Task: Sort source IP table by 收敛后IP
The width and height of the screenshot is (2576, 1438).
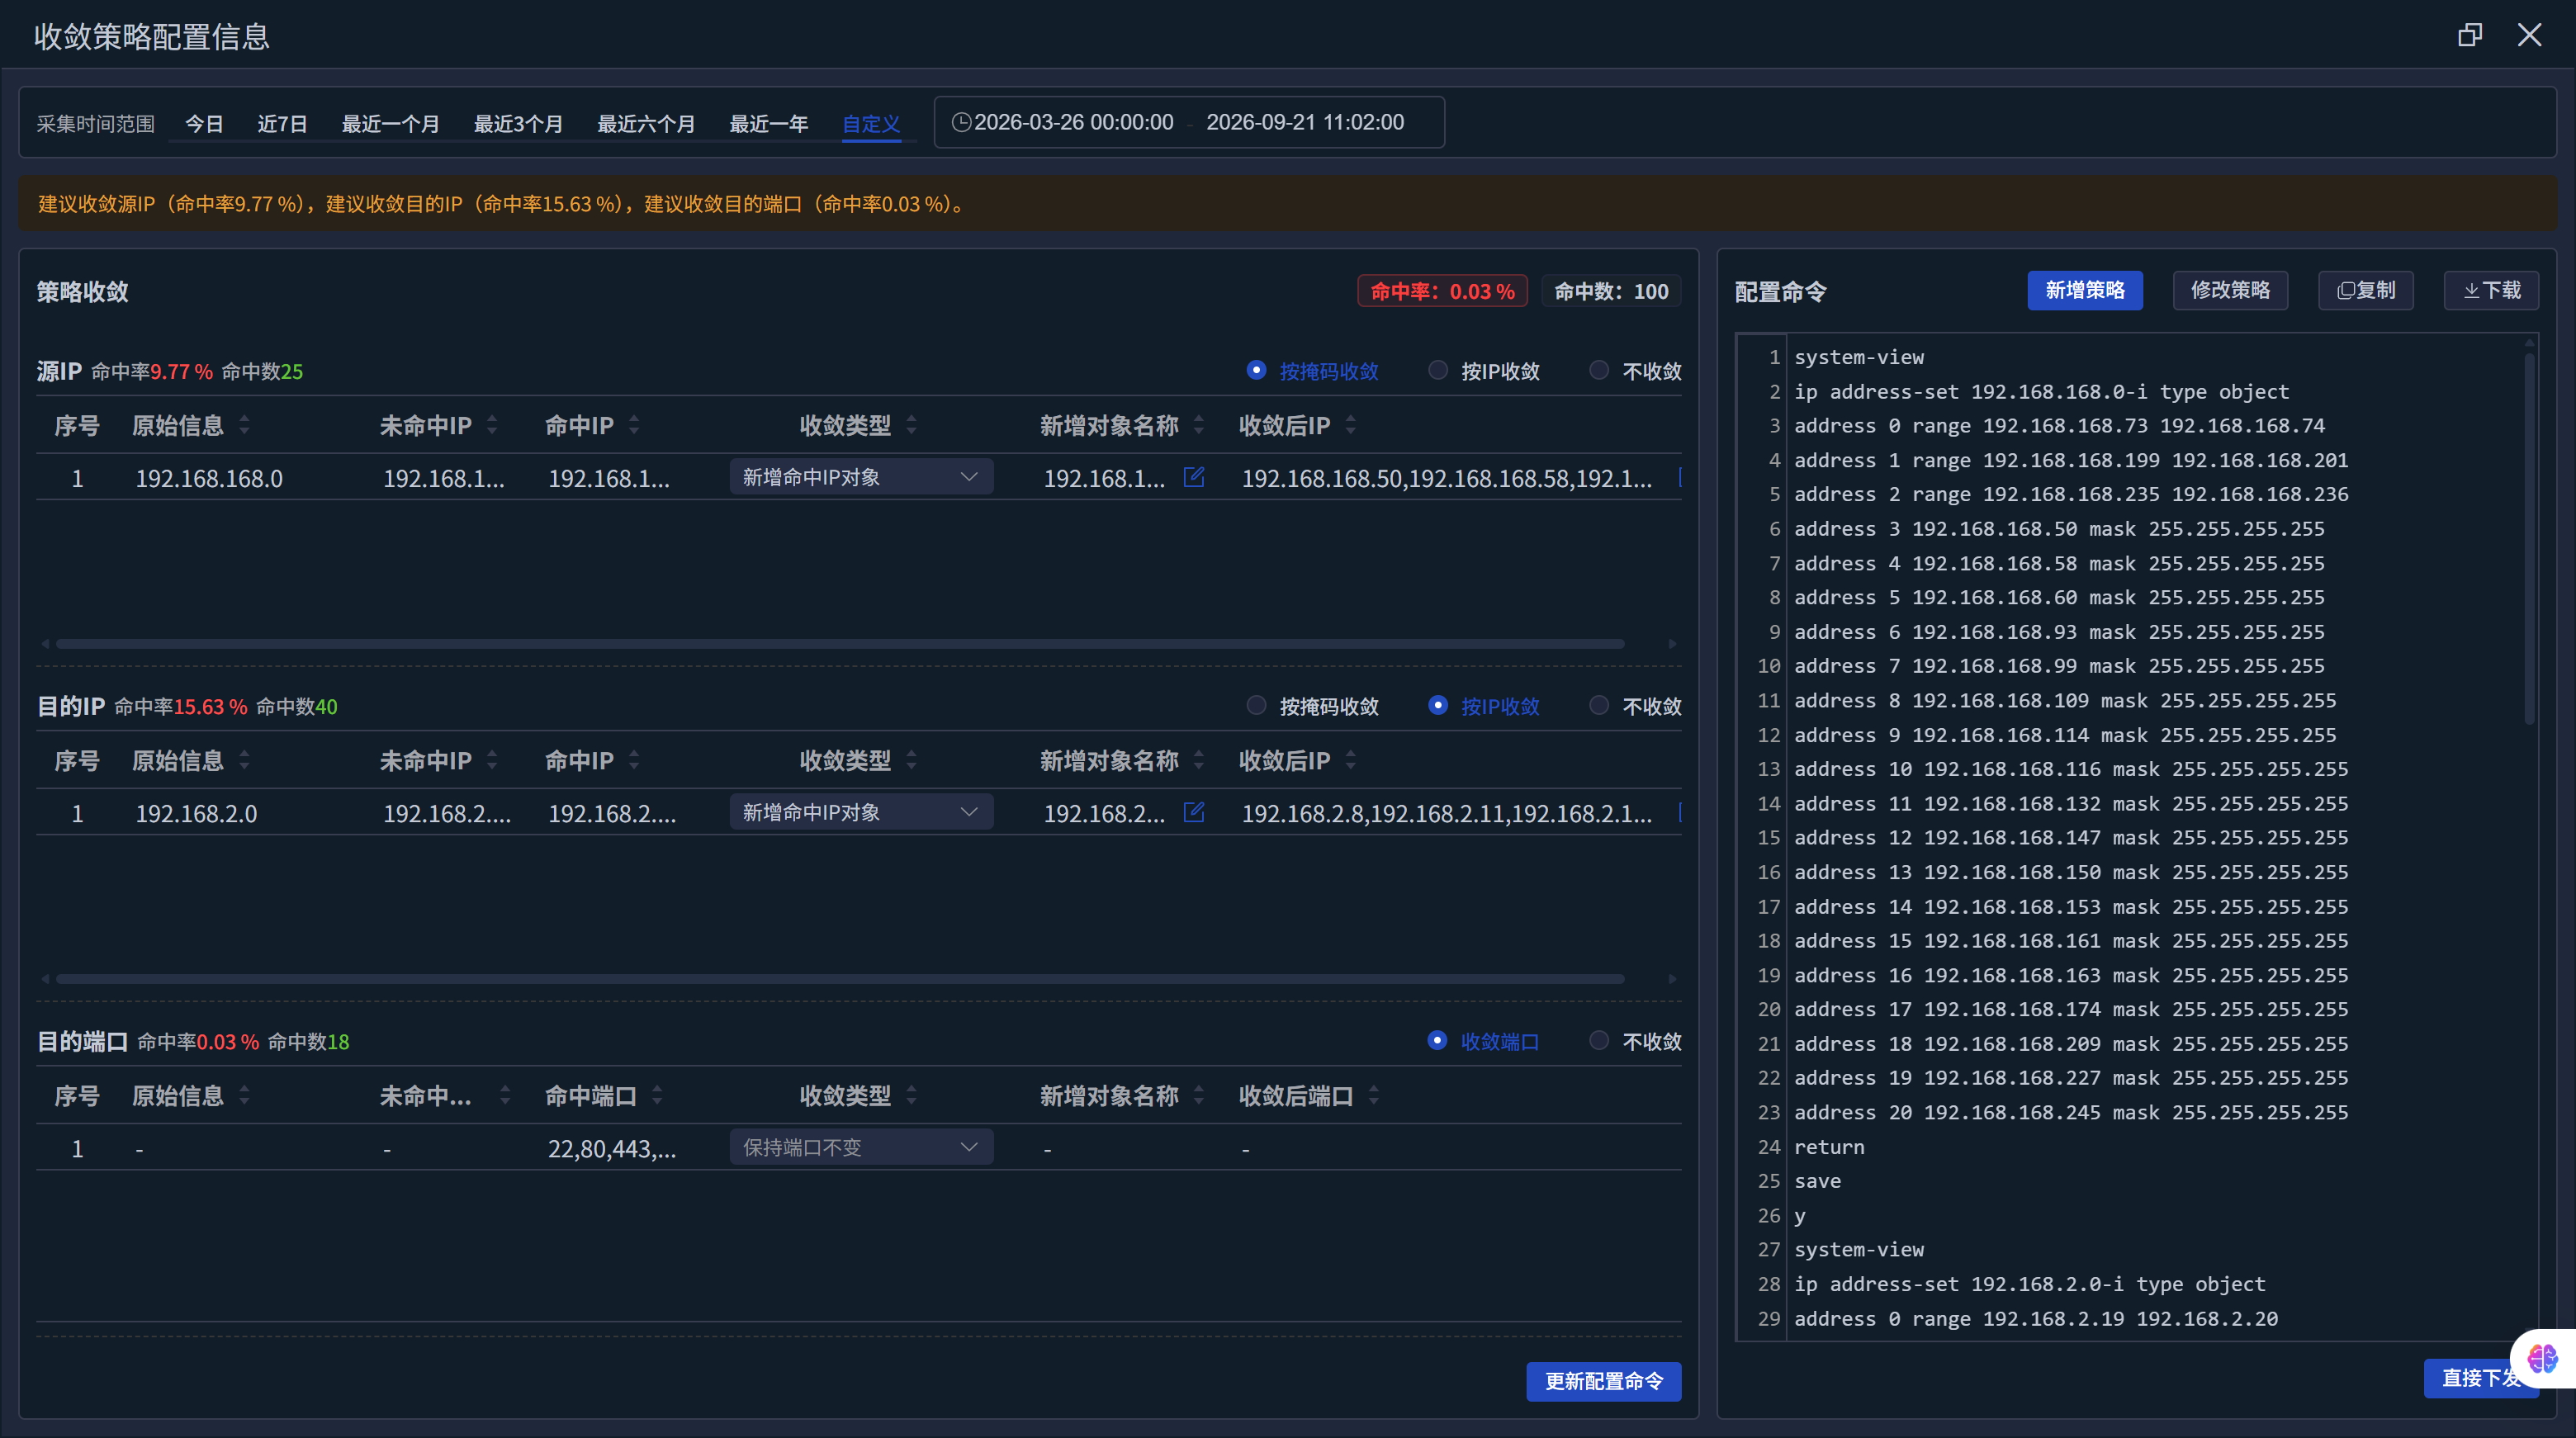Action: [x=1351, y=425]
